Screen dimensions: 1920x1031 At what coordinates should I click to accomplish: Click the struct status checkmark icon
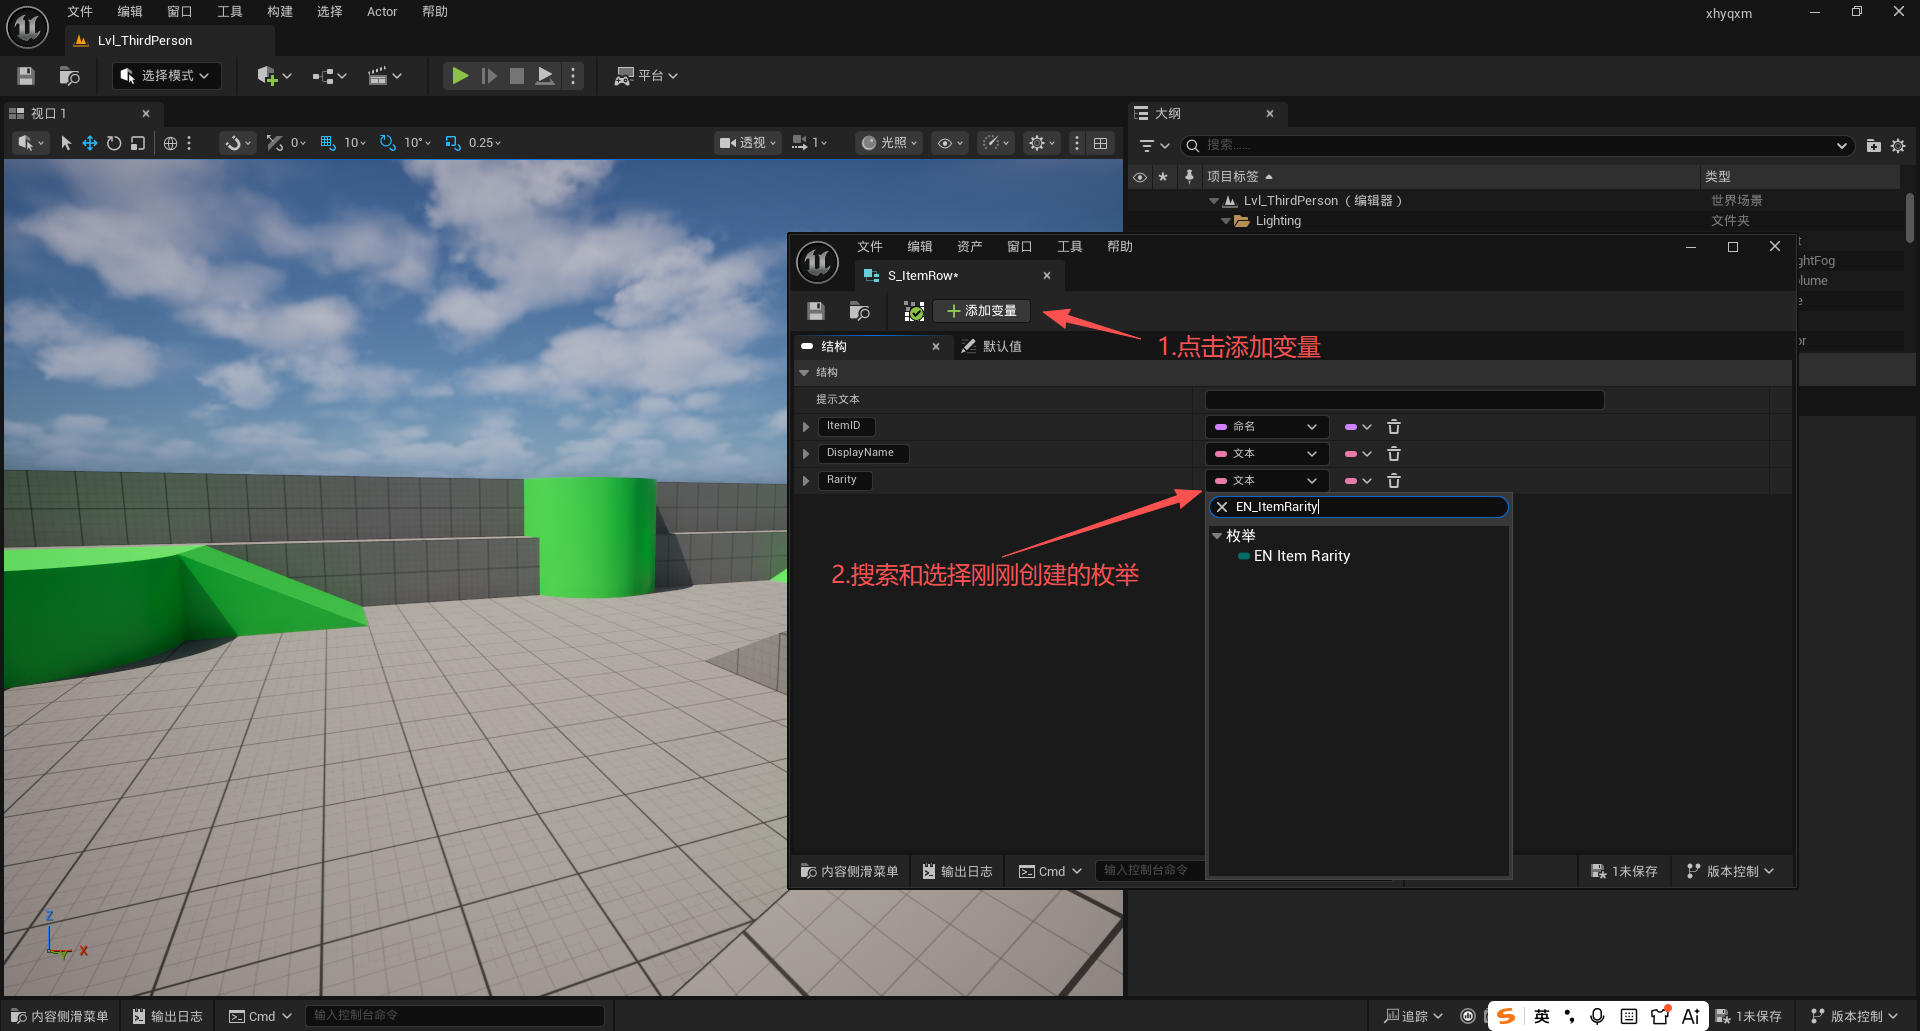[913, 311]
